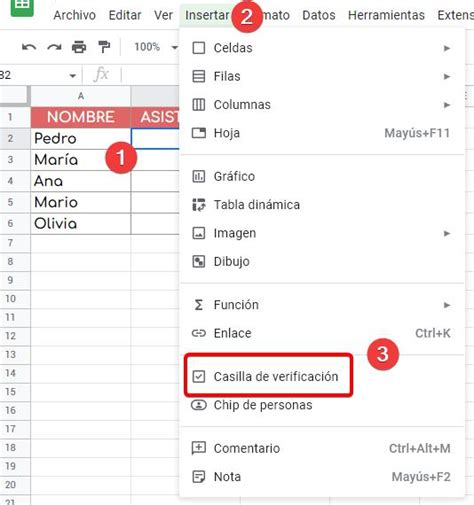This screenshot has width=474, height=505.
Task: Click the print icon
Action: (x=79, y=47)
